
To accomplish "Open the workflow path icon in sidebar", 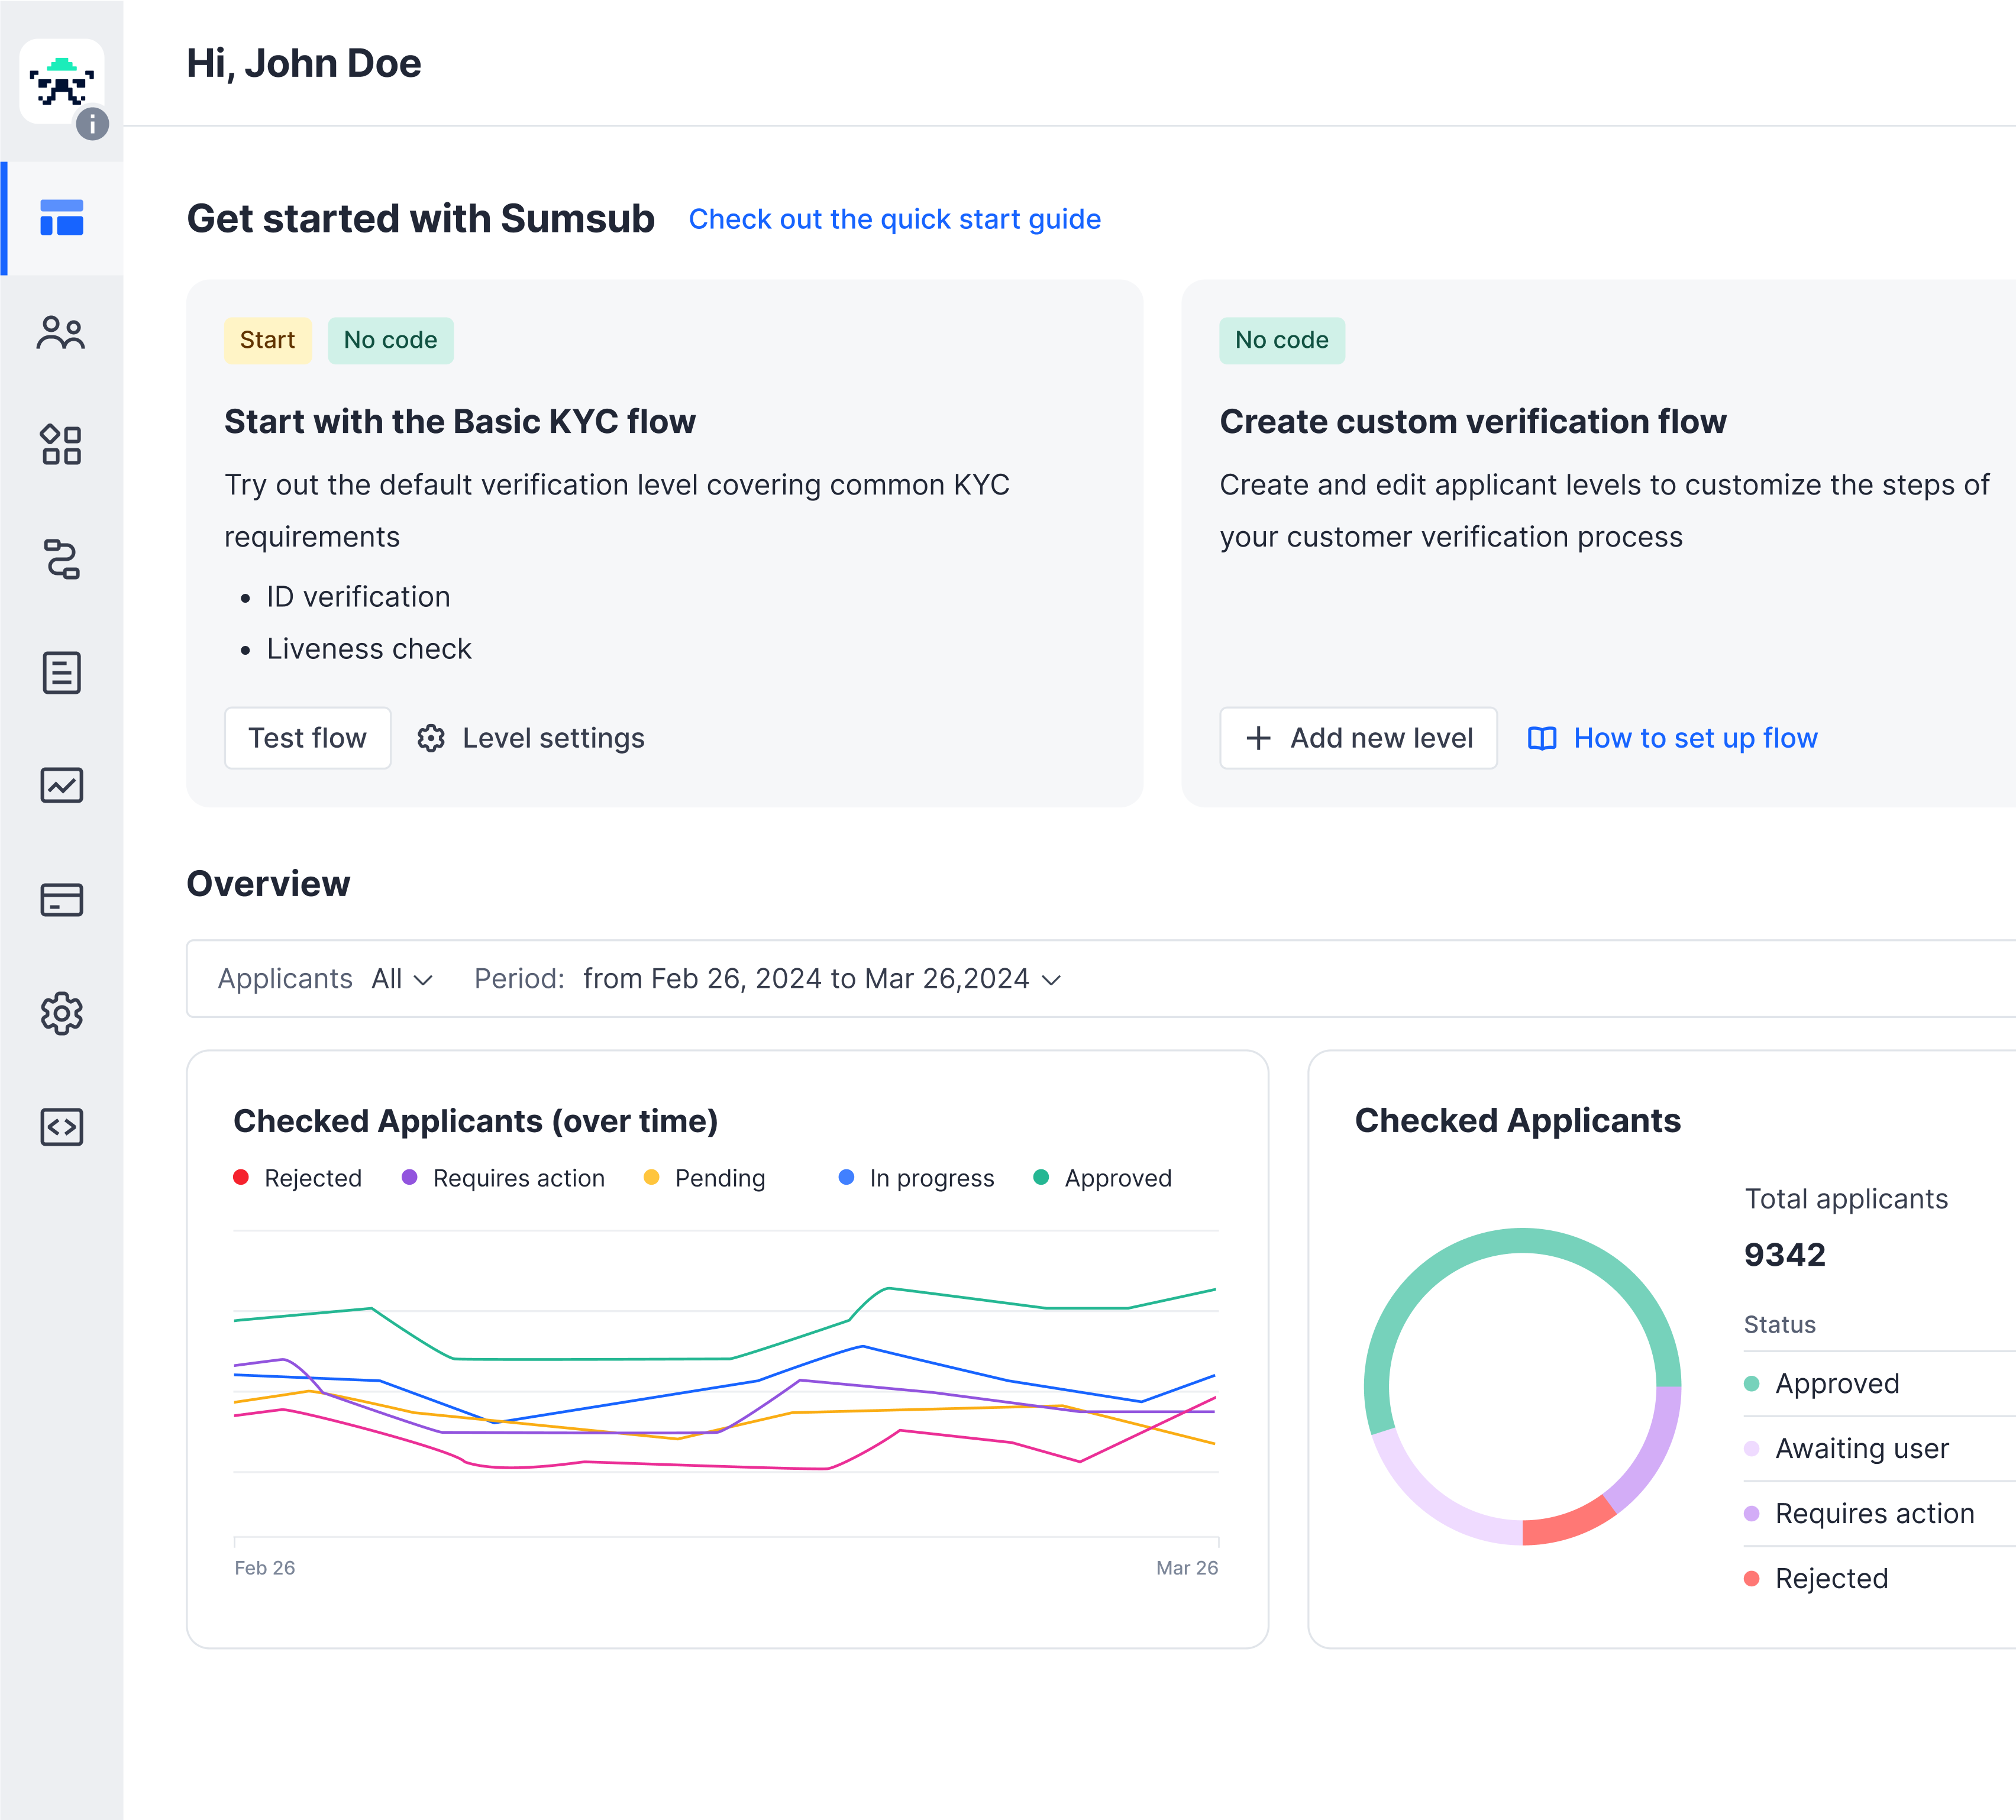I will (62, 559).
